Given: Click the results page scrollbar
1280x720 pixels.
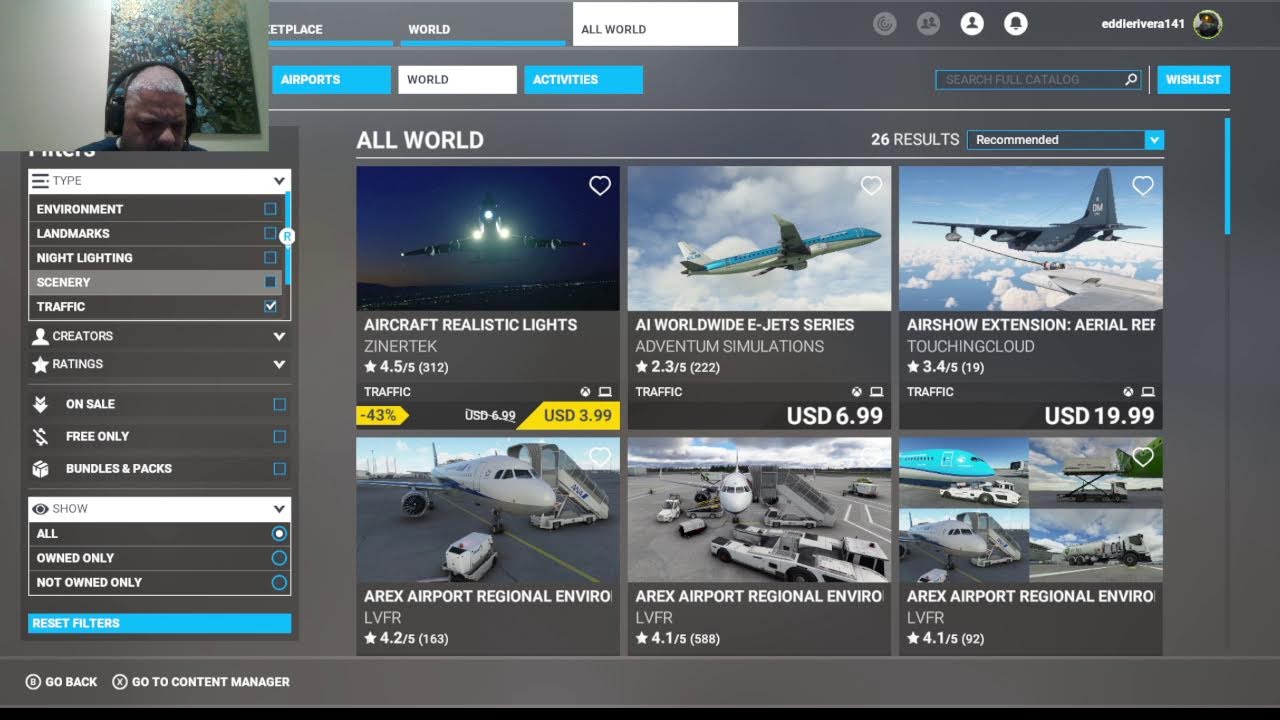Looking at the screenshot, I should [x=1227, y=177].
